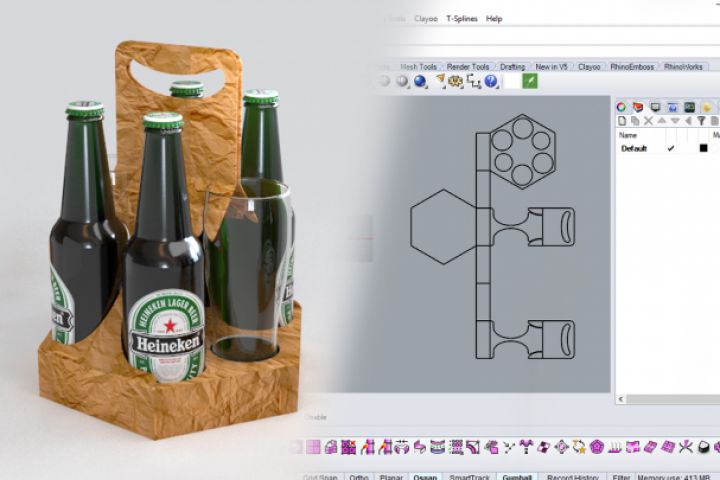Delete layer using the X icon

coord(648,121)
